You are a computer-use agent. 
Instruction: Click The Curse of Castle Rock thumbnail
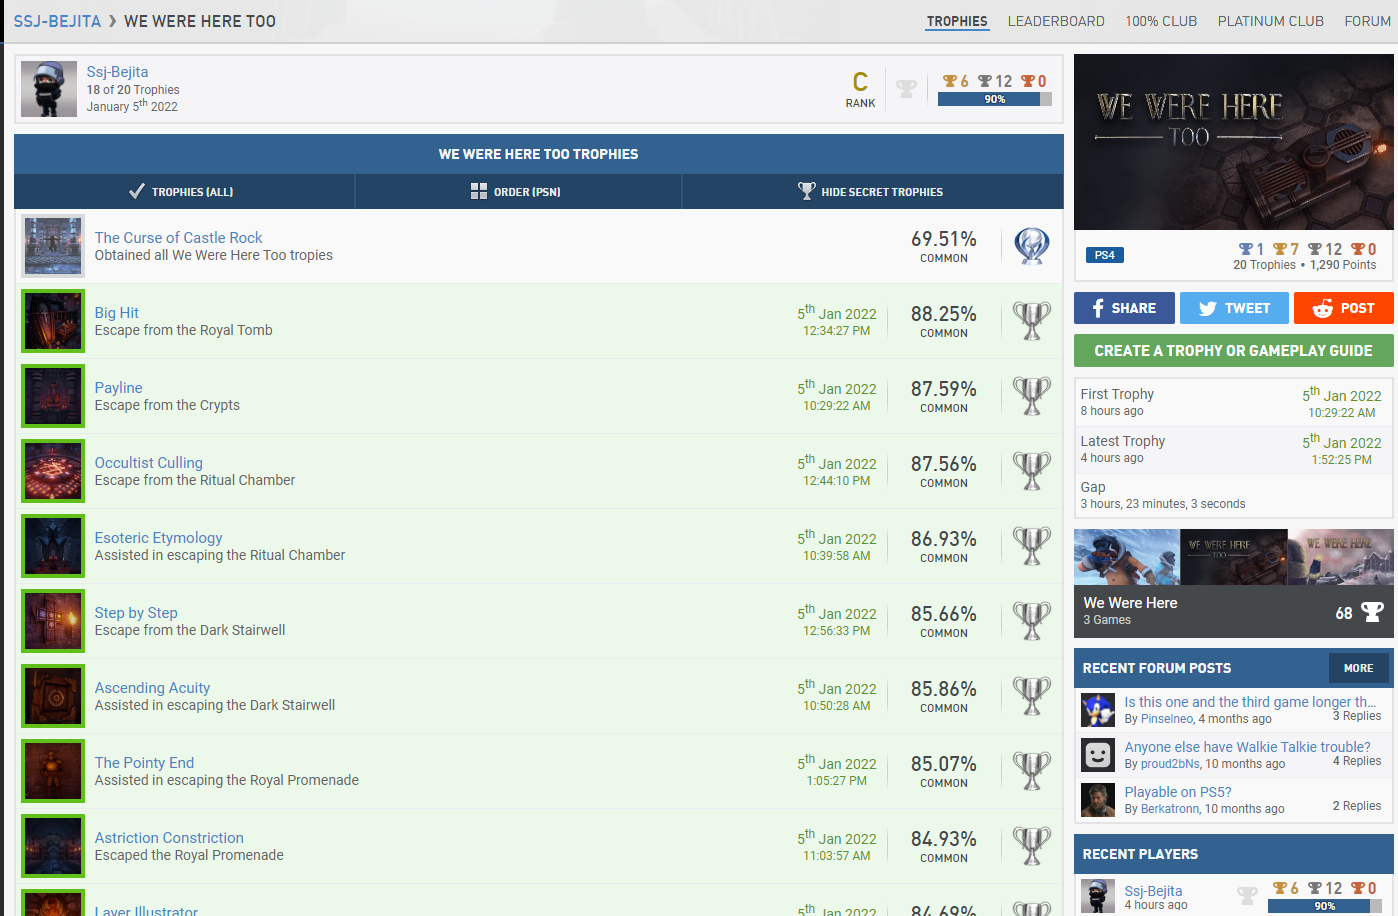(x=53, y=246)
